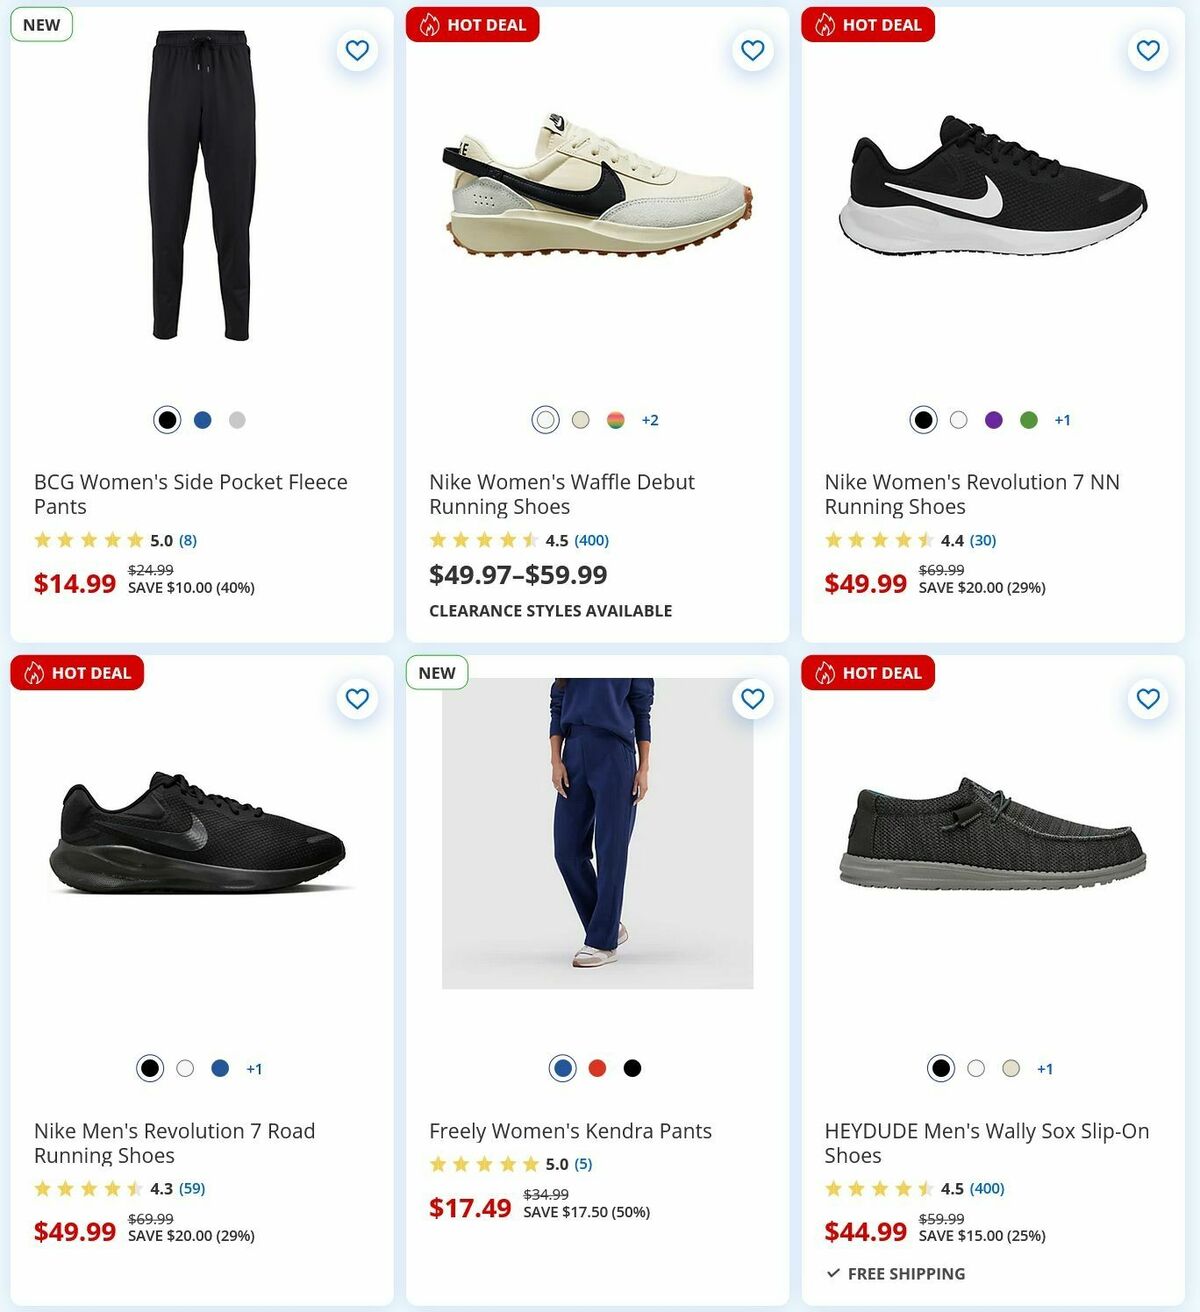This screenshot has width=1200, height=1312.
Task: Choose the red color for Freely Kendra Pants
Action: pyautogui.click(x=597, y=1068)
